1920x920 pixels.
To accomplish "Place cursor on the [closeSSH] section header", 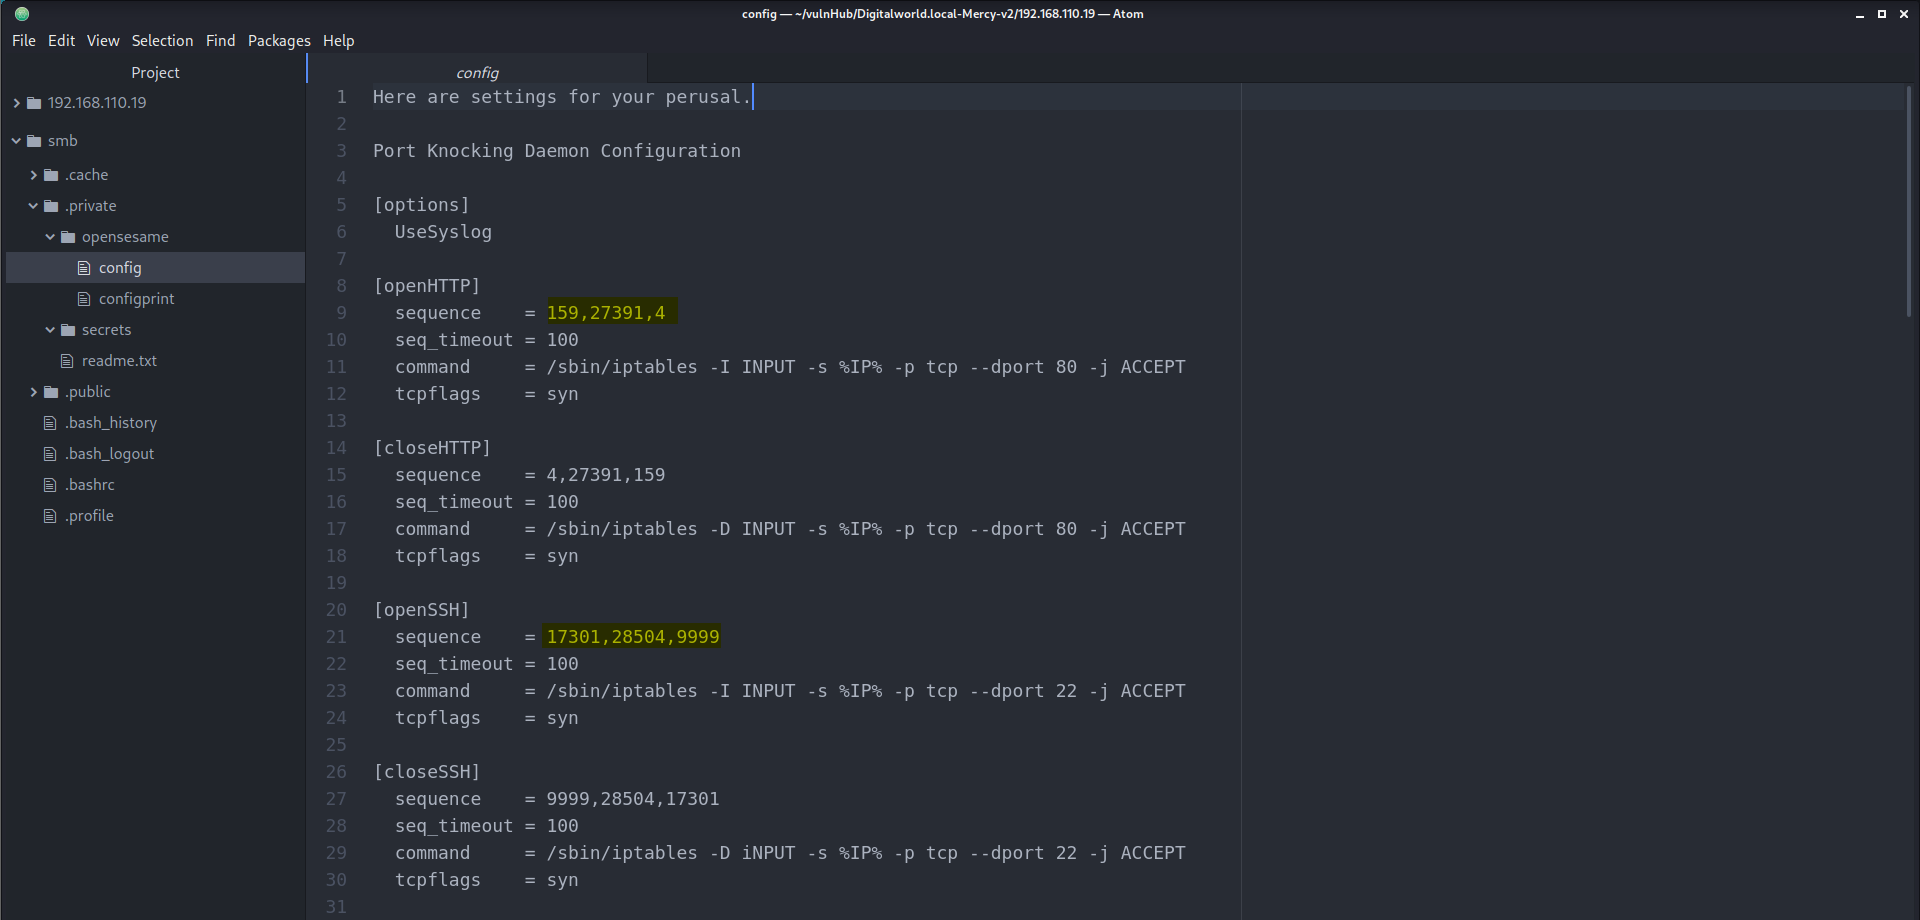I will coord(427,772).
